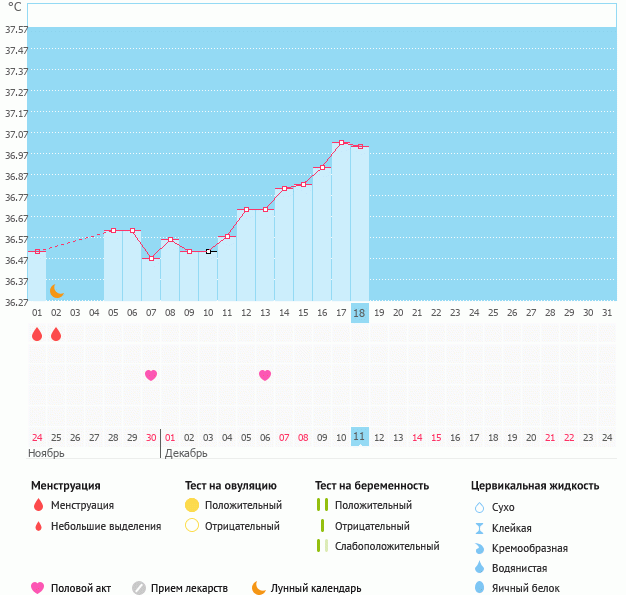The image size is (626, 595).
Task: Click the Прием лекарств pill icon
Action: pyautogui.click(x=139, y=588)
